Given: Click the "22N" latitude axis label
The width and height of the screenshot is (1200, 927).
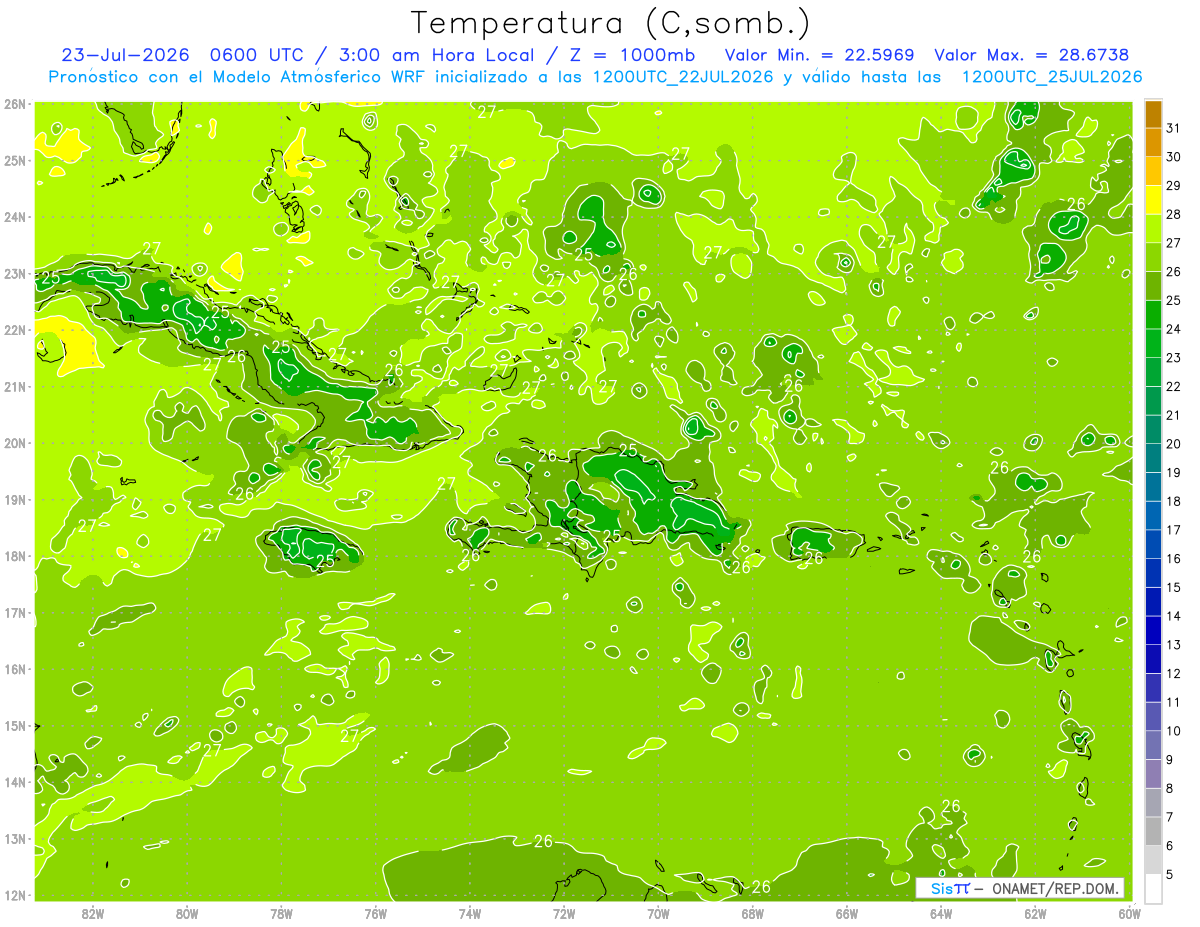Looking at the screenshot, I should coord(16,329).
